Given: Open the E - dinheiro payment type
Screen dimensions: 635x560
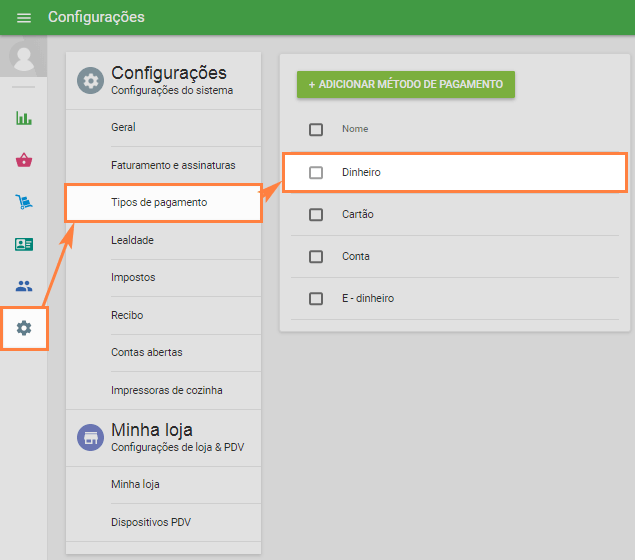Looking at the screenshot, I should point(455,299).
